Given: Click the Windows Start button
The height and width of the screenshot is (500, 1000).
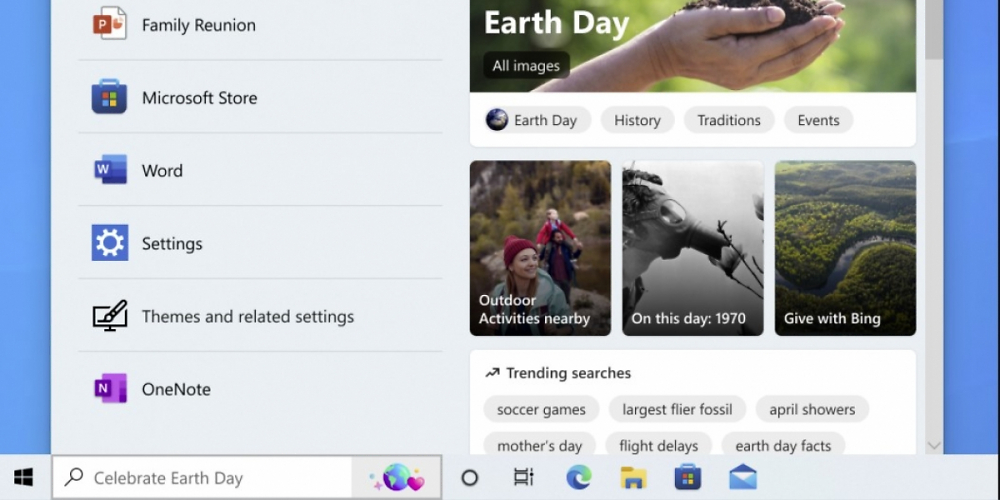Looking at the screenshot, I should click(24, 477).
